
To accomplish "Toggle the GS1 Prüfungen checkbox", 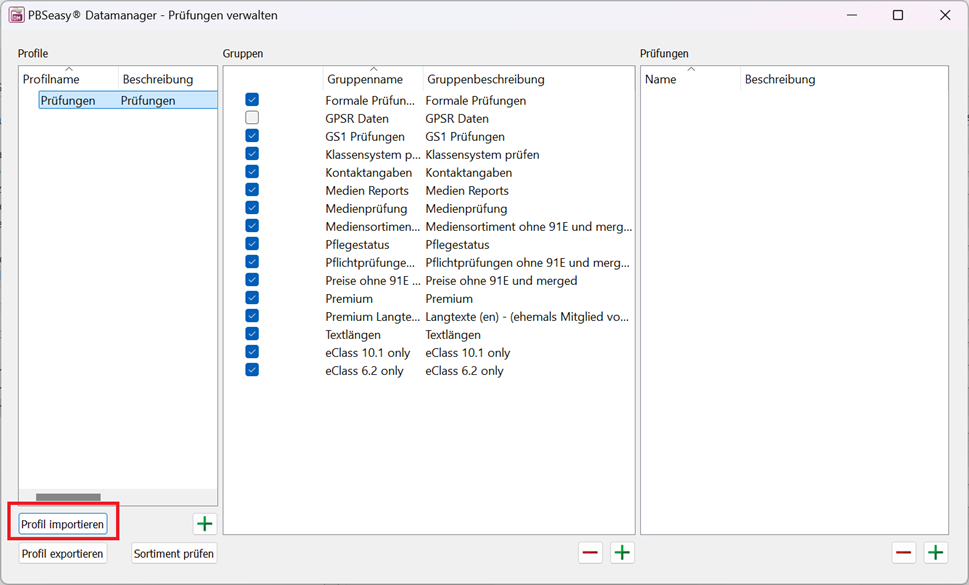I will (252, 135).
